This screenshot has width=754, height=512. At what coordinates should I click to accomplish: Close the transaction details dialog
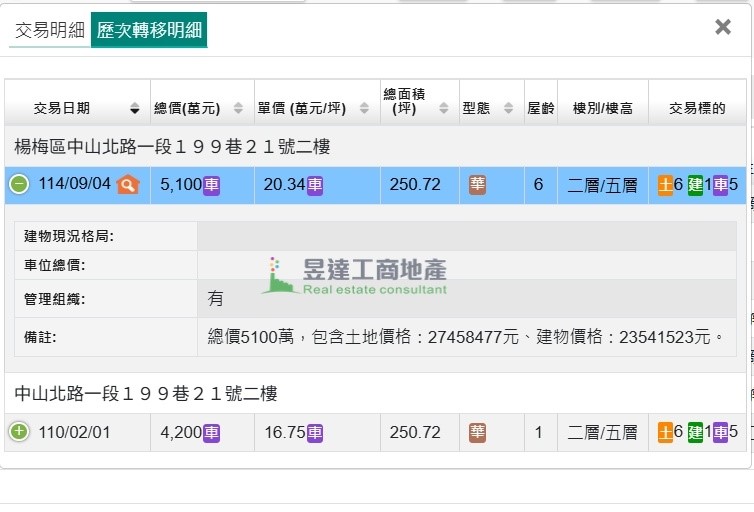point(723,27)
